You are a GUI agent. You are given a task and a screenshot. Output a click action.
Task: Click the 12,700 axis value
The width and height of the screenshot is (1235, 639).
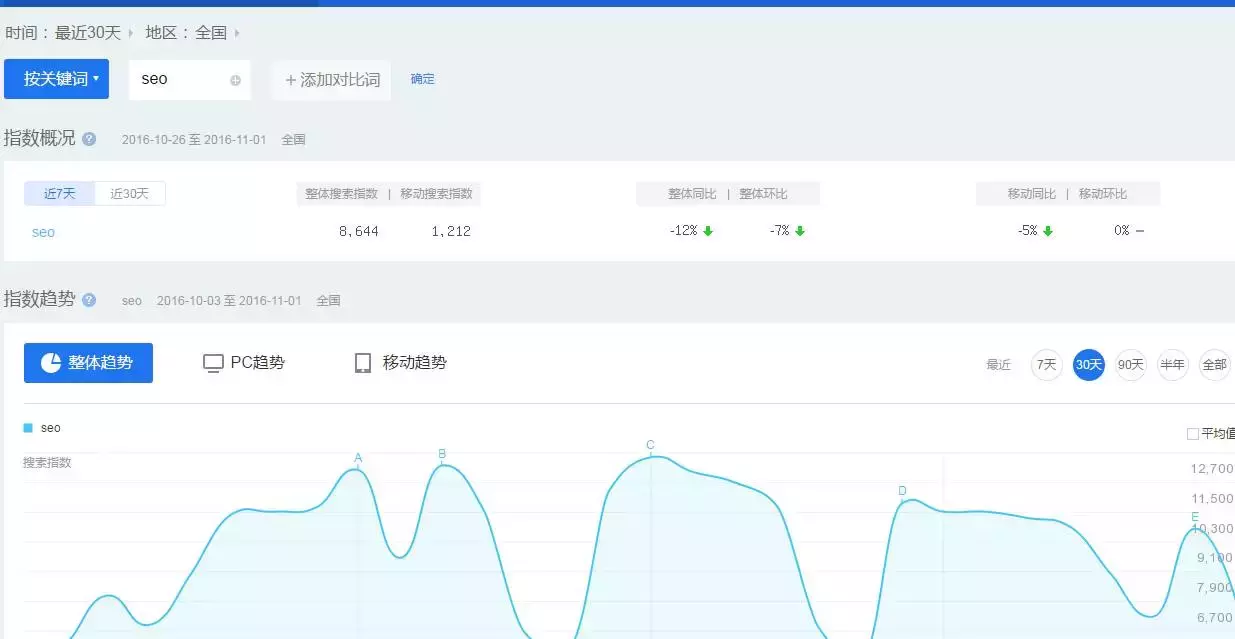point(1213,469)
